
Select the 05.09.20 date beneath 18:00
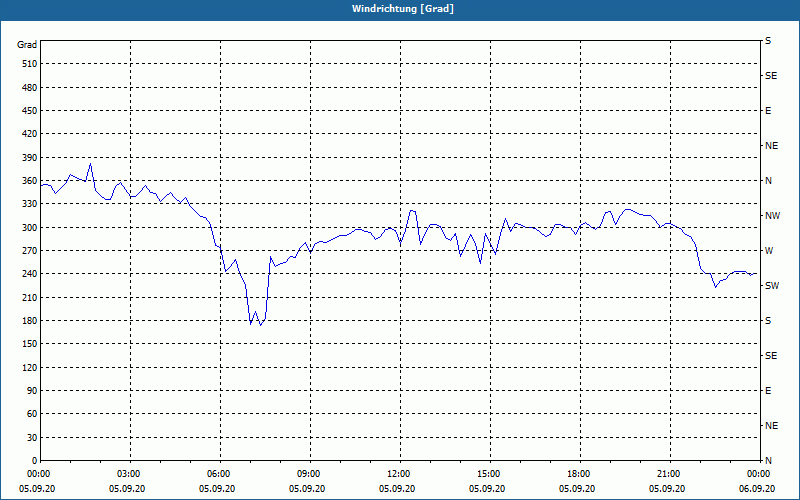click(x=577, y=489)
